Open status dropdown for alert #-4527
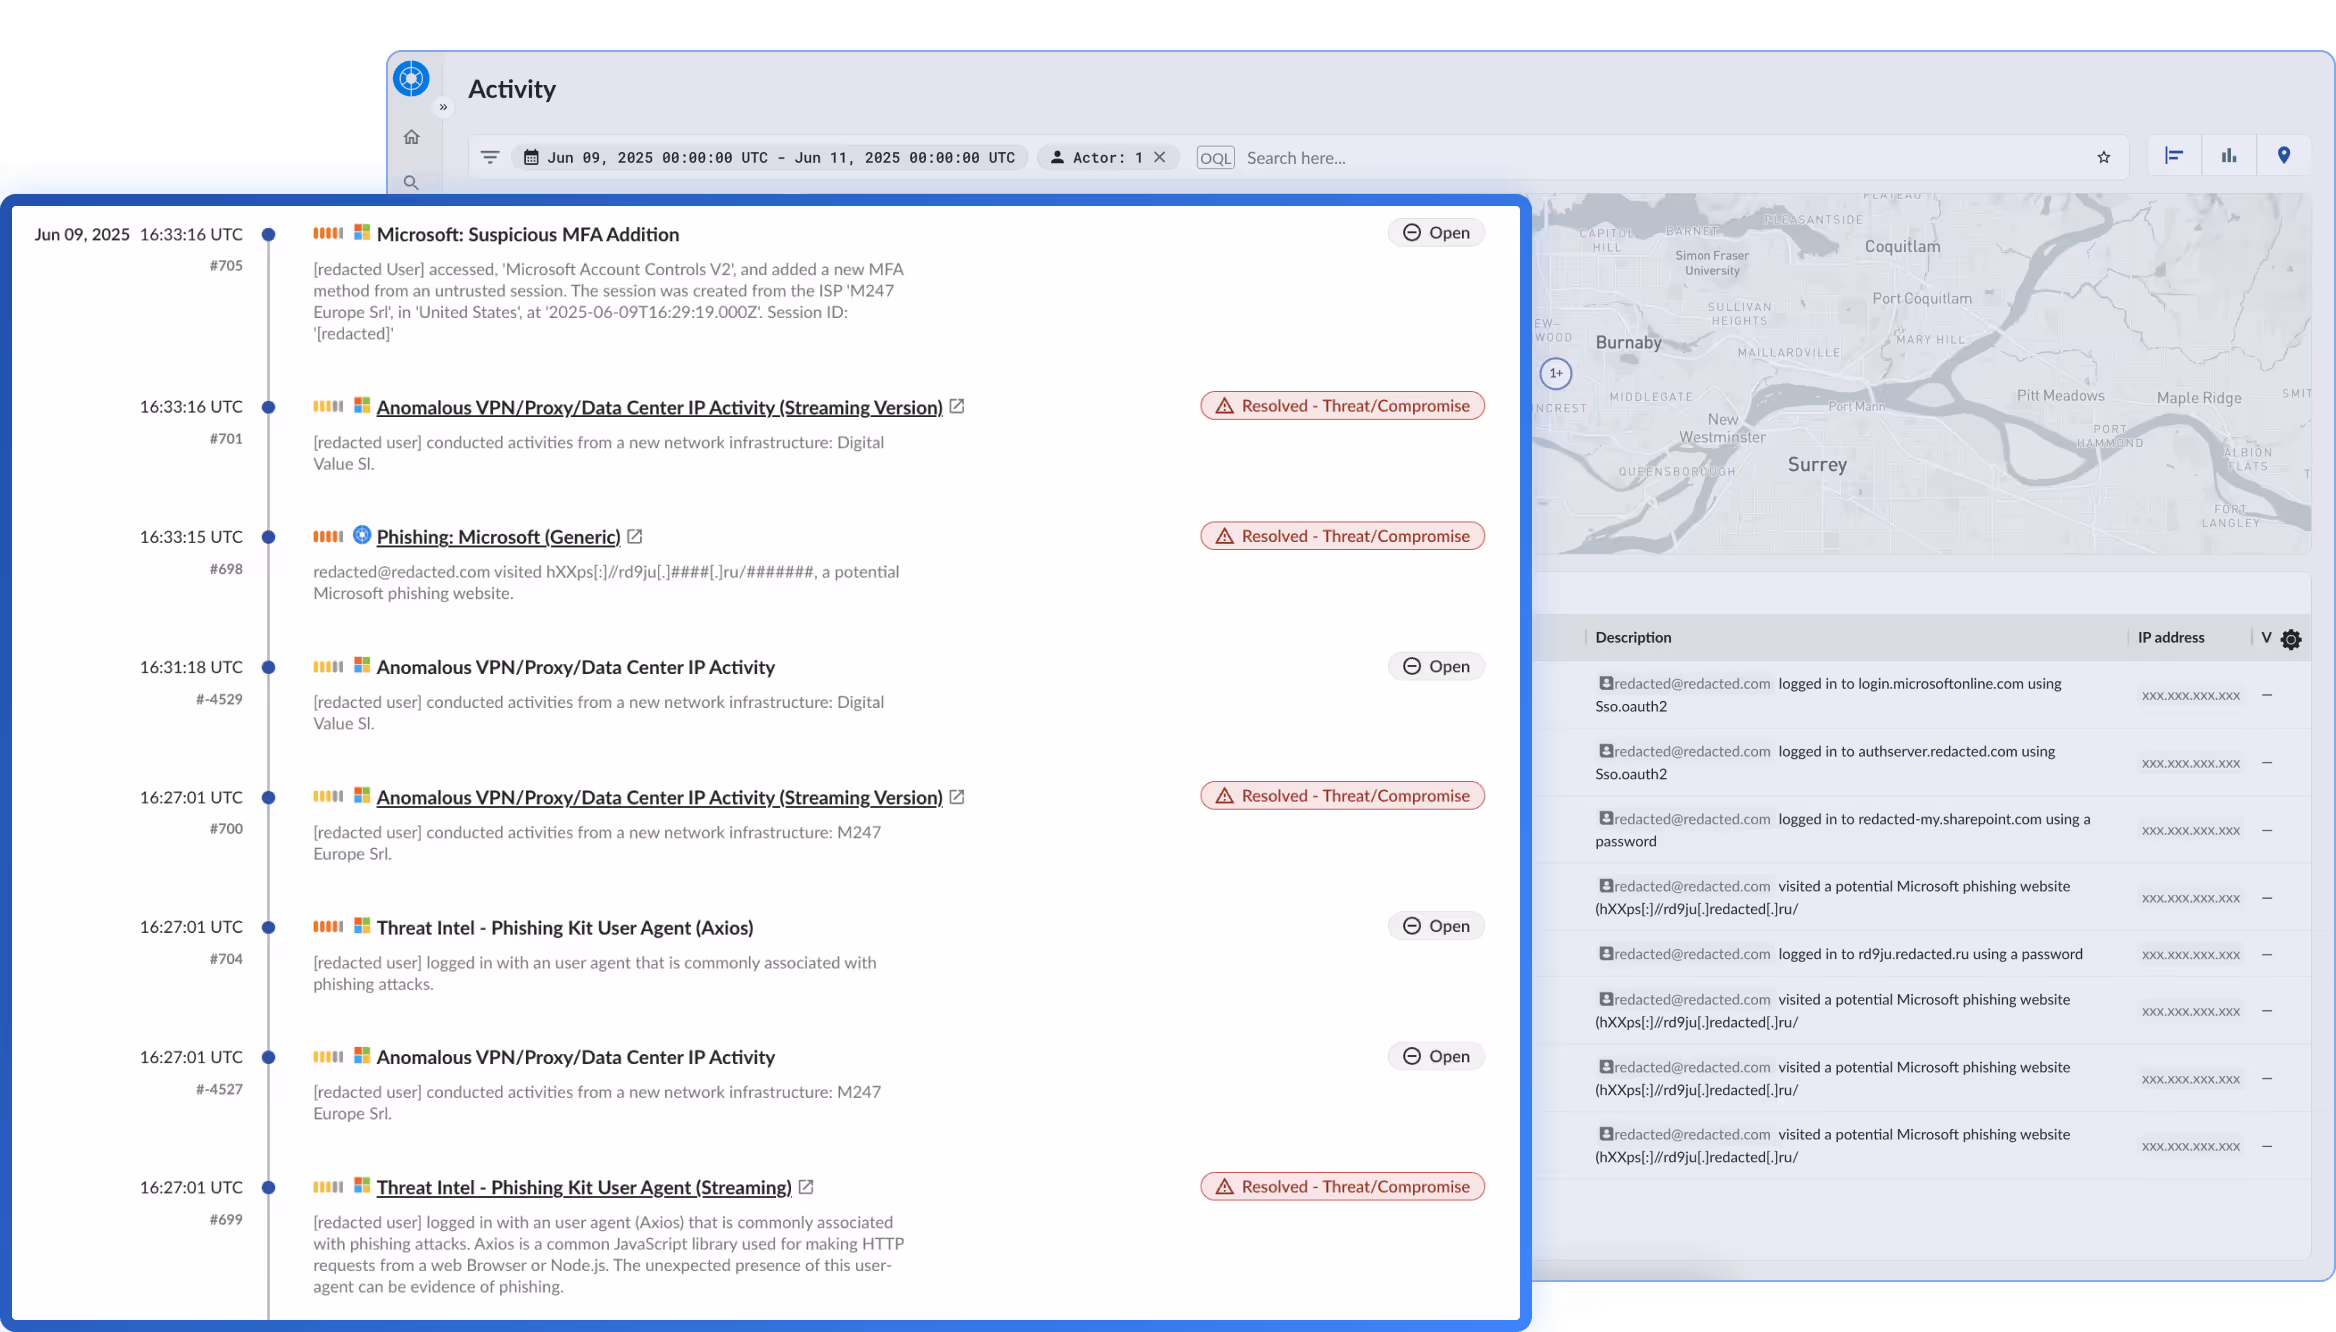The height and width of the screenshot is (1332, 2336). point(1436,1056)
